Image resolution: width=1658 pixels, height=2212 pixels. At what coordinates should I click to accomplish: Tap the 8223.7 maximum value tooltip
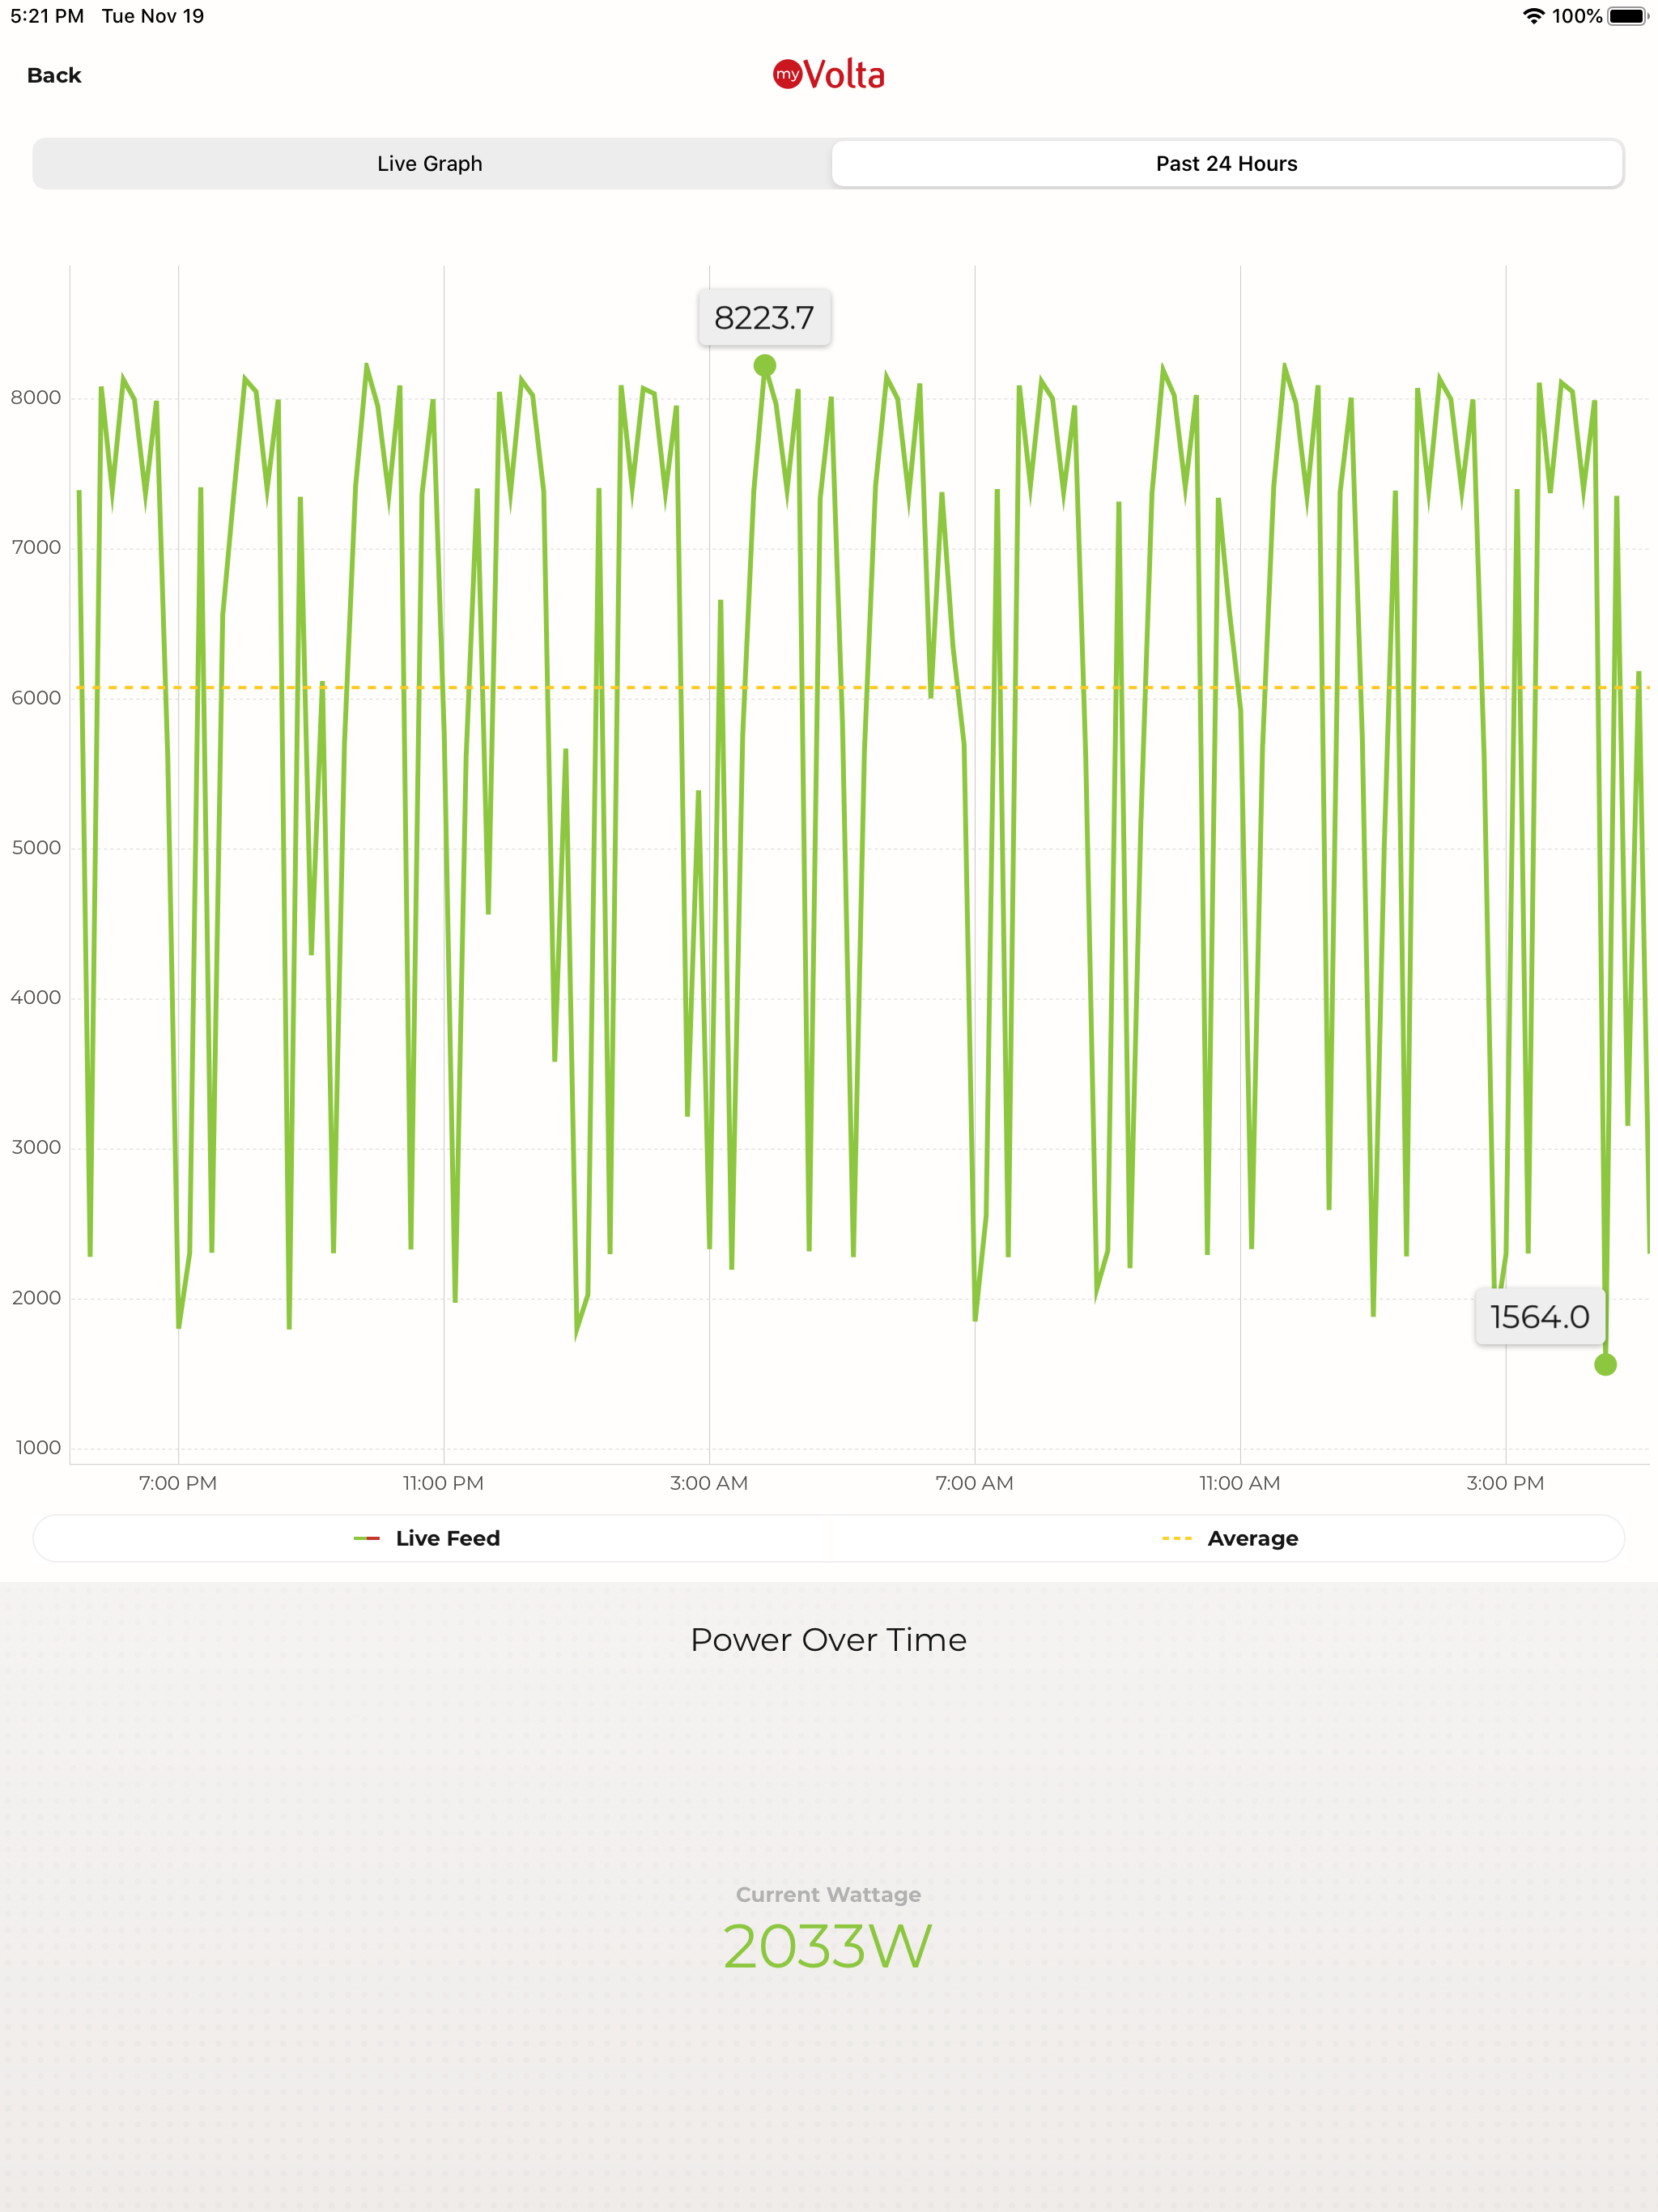[x=764, y=318]
